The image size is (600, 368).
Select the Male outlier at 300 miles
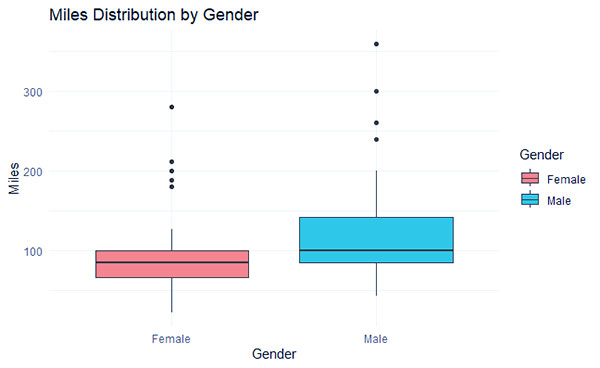tap(377, 91)
